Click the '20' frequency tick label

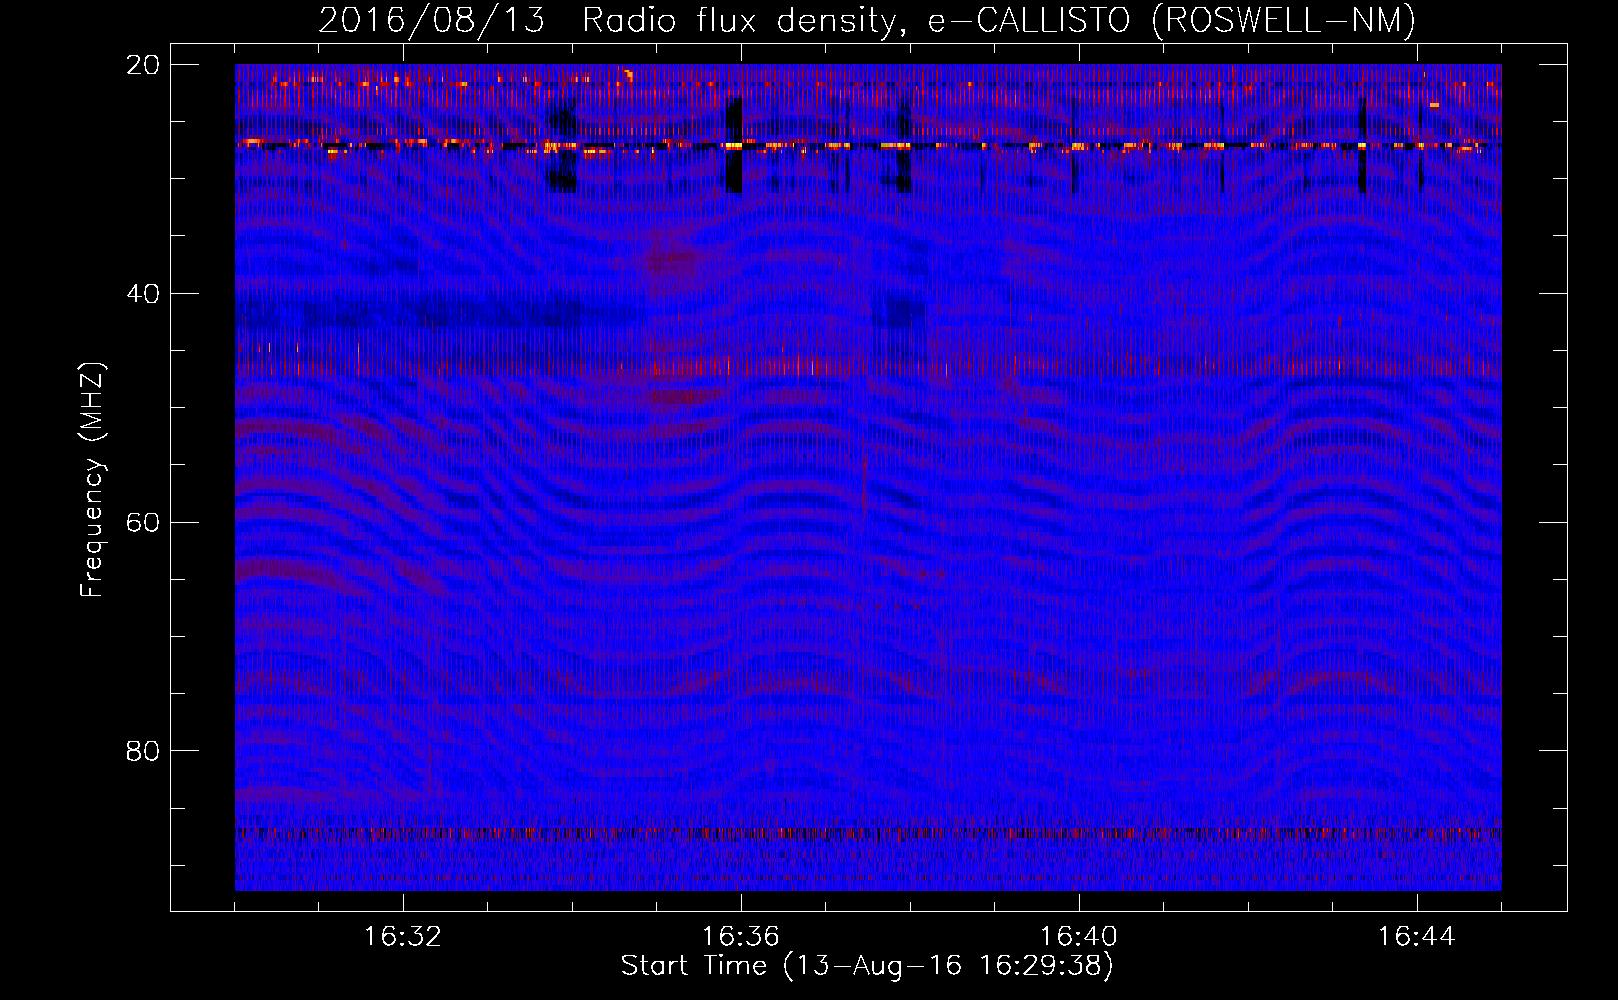(x=143, y=65)
